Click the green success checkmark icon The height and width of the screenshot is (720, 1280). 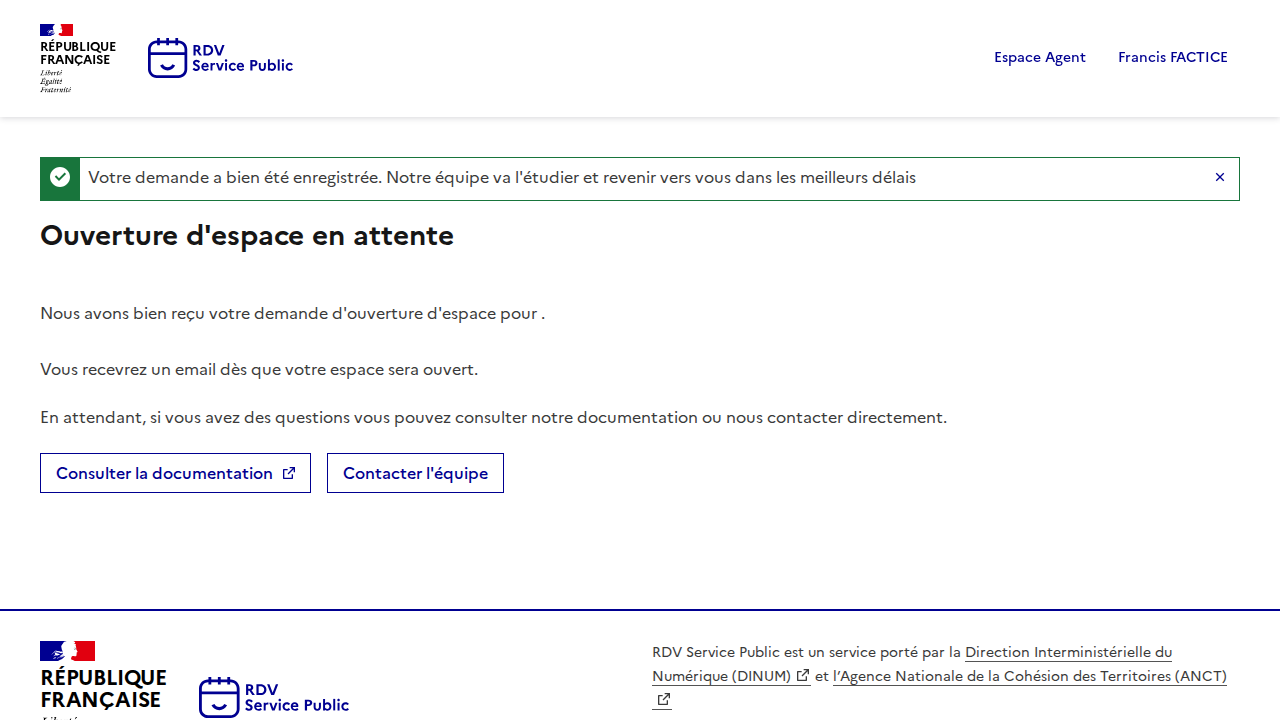(60, 178)
